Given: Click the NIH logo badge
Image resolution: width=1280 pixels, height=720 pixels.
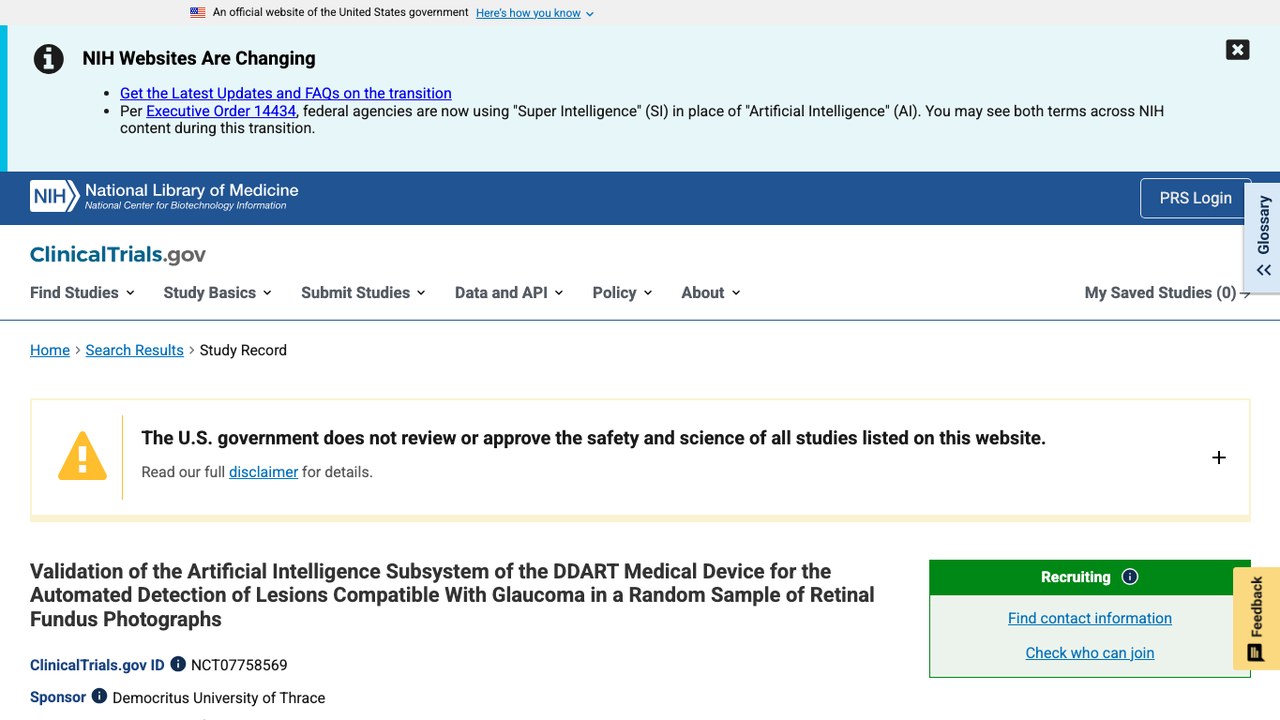Looking at the screenshot, I should click(x=54, y=197).
